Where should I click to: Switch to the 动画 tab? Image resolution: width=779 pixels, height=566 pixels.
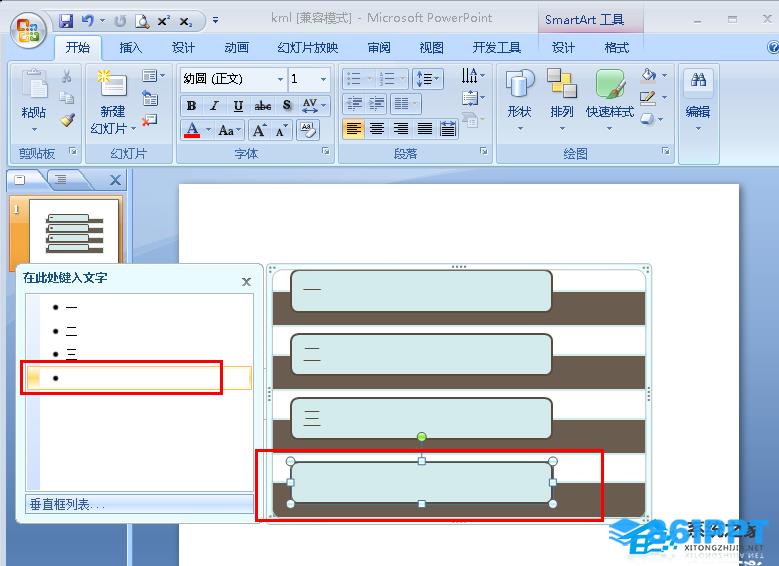[x=236, y=48]
